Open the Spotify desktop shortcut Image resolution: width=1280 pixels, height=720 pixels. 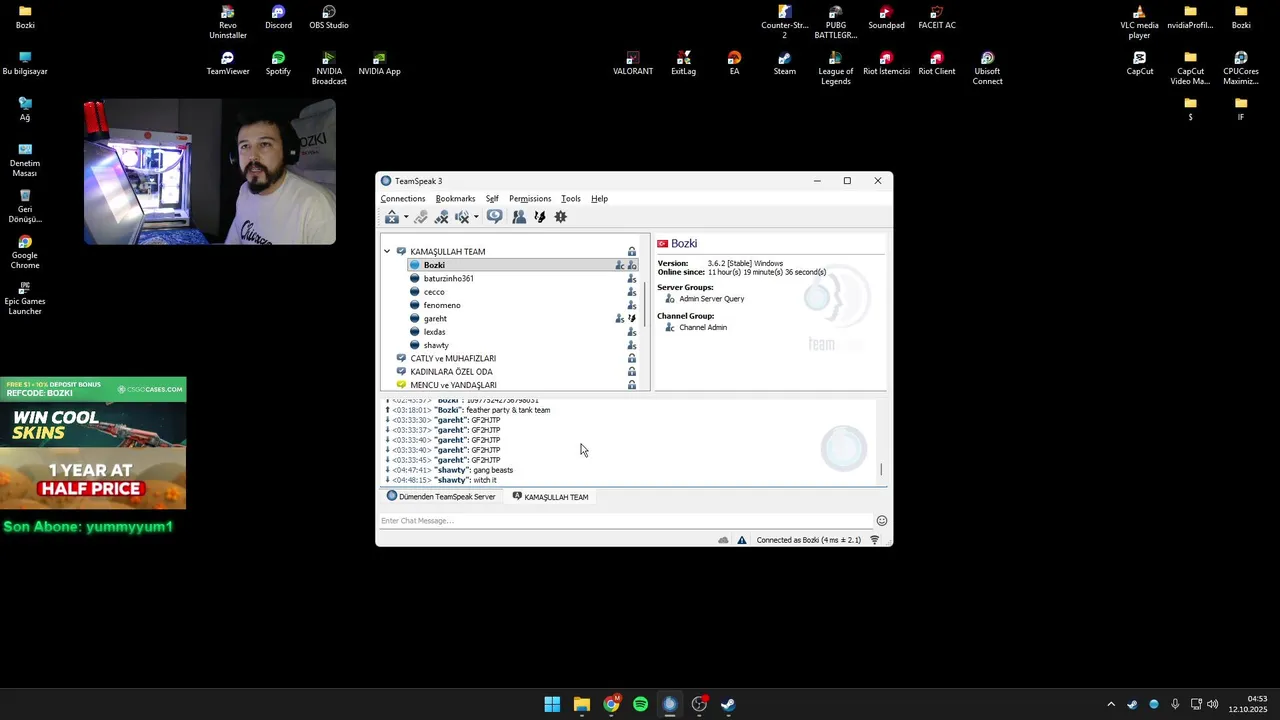tap(278, 64)
